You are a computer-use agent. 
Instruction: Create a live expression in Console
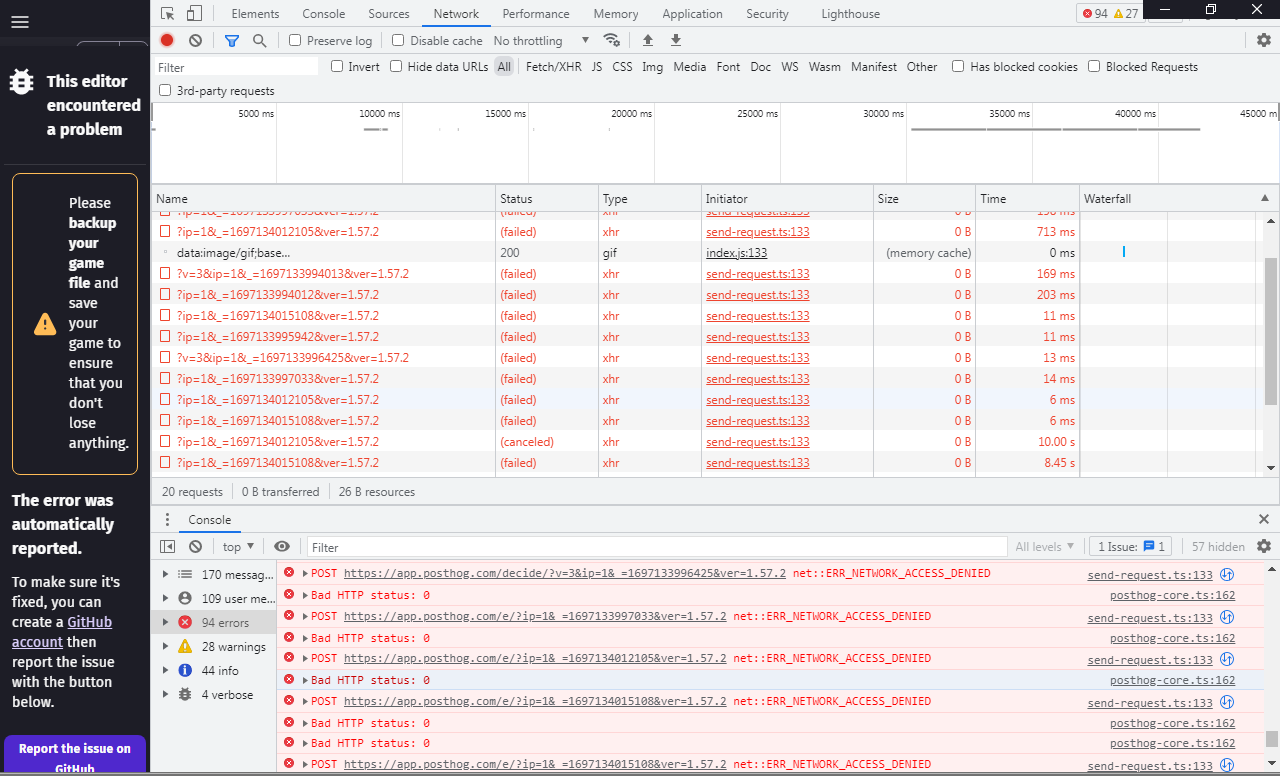(282, 546)
